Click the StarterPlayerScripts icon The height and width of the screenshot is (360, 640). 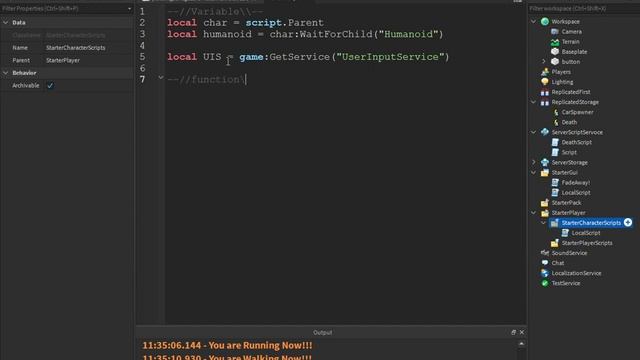click(555, 243)
